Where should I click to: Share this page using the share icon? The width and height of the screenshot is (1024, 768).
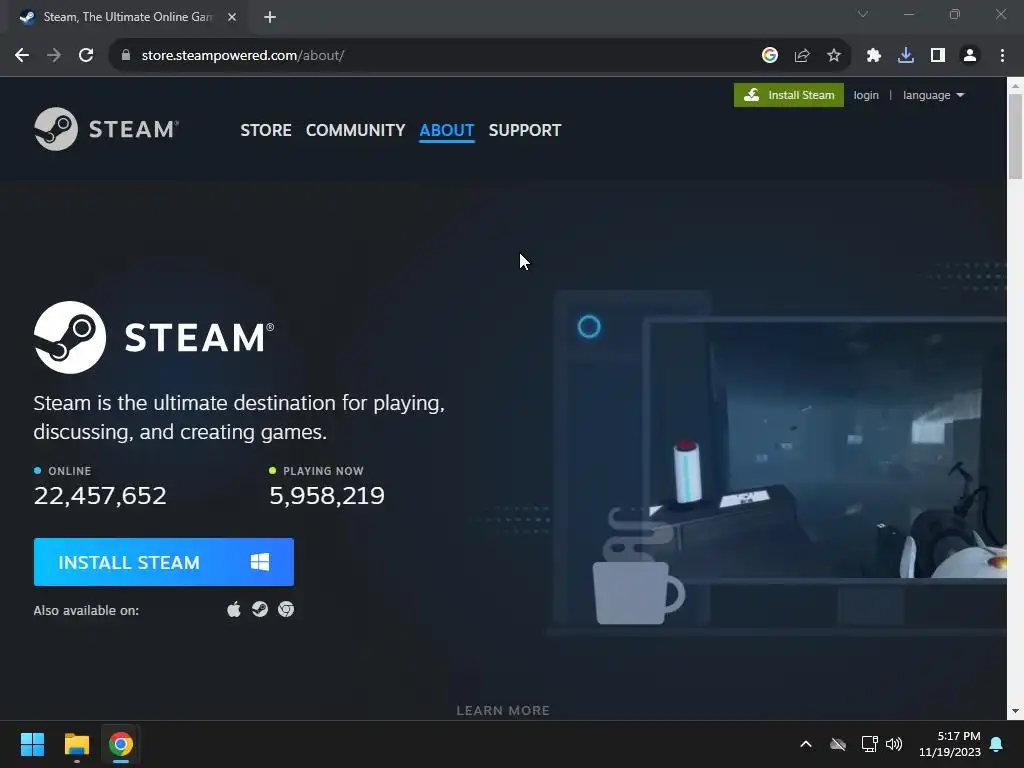coord(802,56)
